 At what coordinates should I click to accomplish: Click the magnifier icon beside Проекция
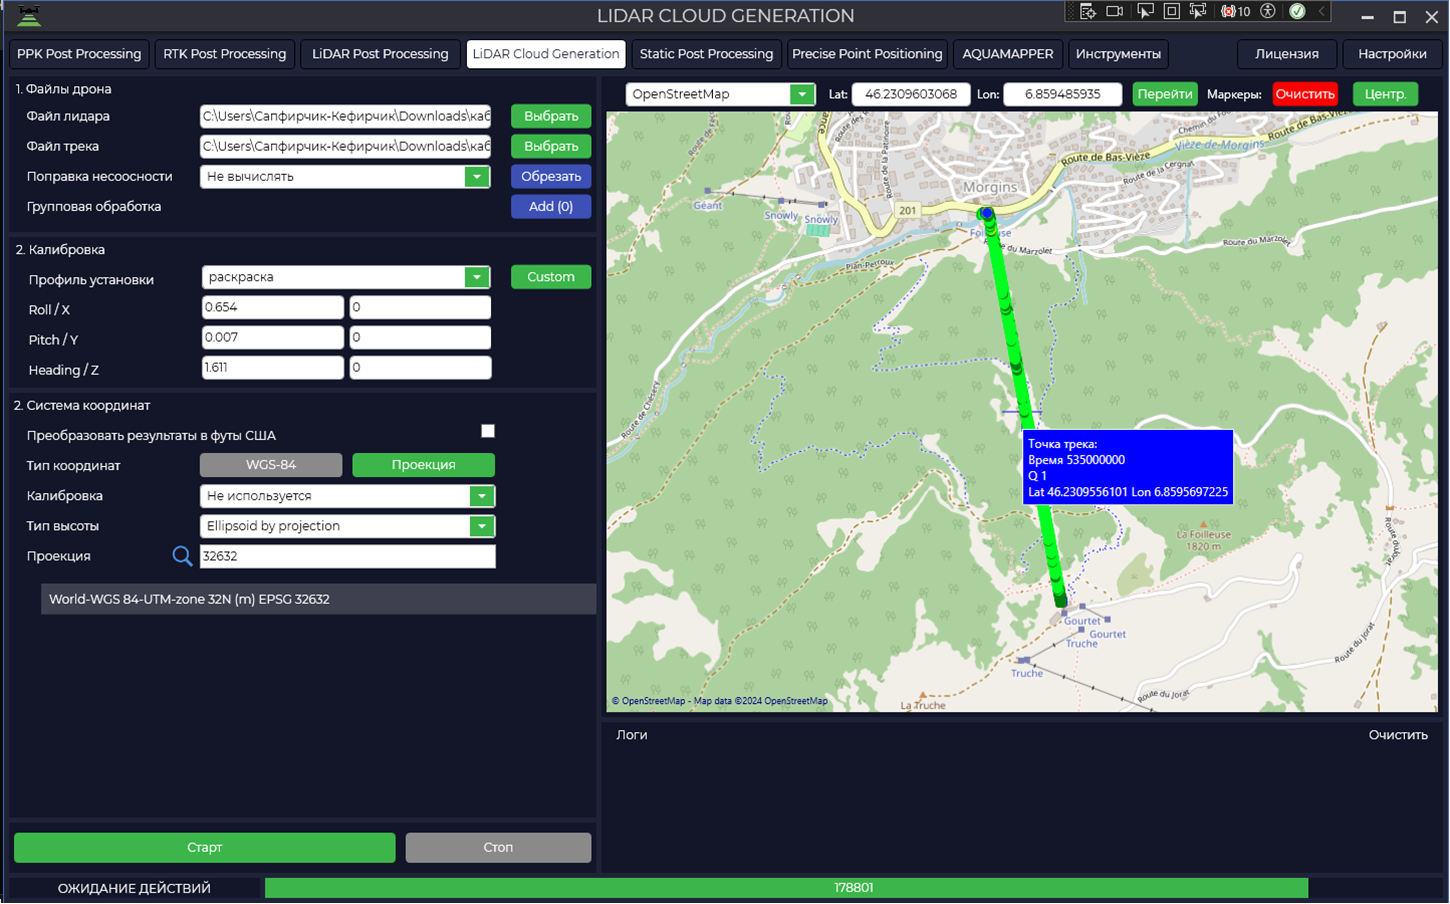click(182, 556)
